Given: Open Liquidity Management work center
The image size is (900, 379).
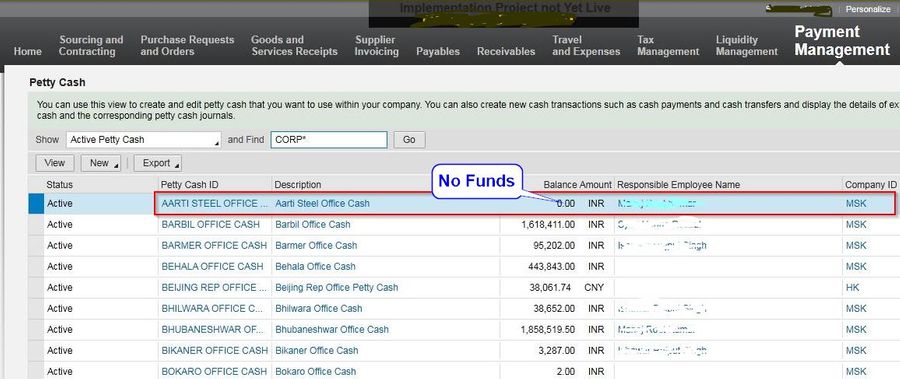Looking at the screenshot, I should point(747,45).
